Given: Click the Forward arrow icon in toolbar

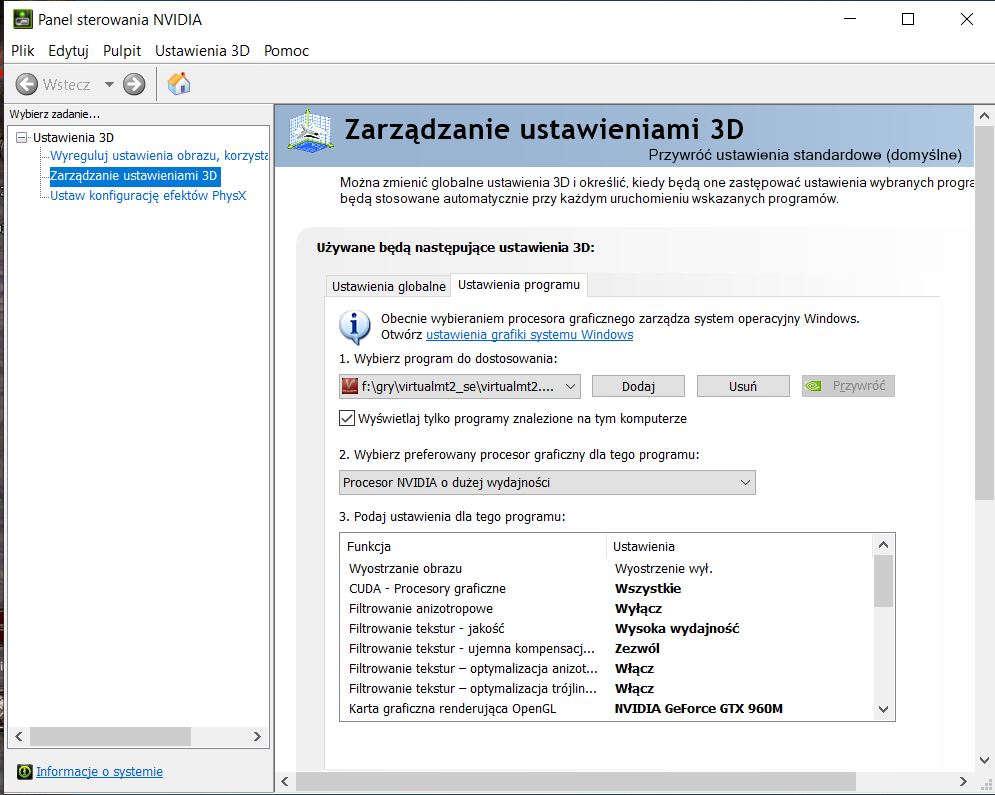Looking at the screenshot, I should pos(134,84).
